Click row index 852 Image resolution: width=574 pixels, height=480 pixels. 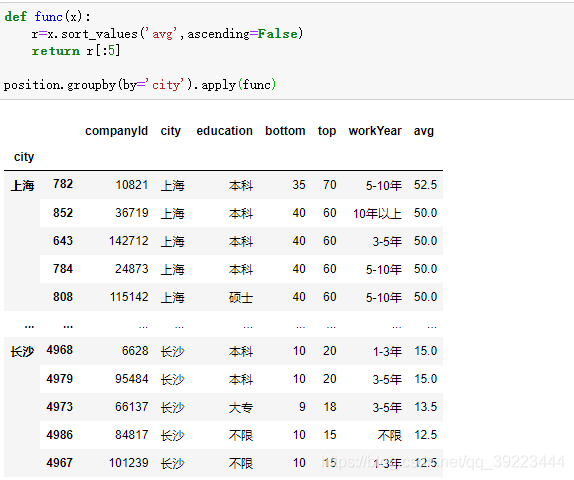[x=63, y=213]
